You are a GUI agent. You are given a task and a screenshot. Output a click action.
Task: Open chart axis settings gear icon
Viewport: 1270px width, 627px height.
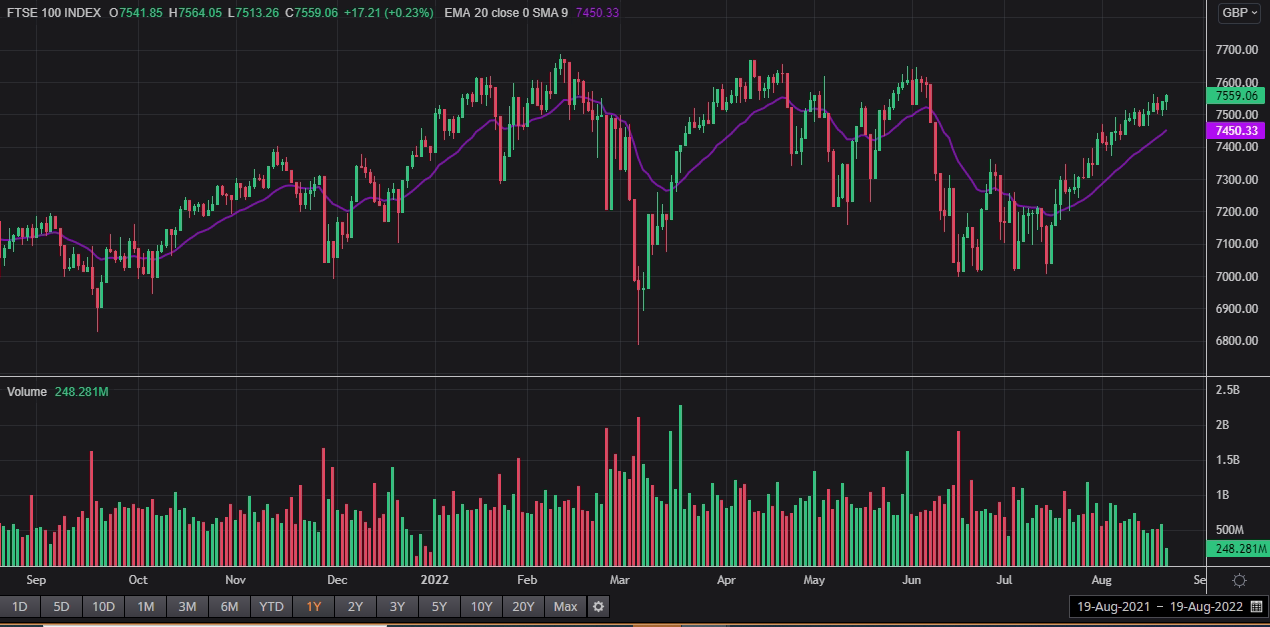tap(1239, 580)
